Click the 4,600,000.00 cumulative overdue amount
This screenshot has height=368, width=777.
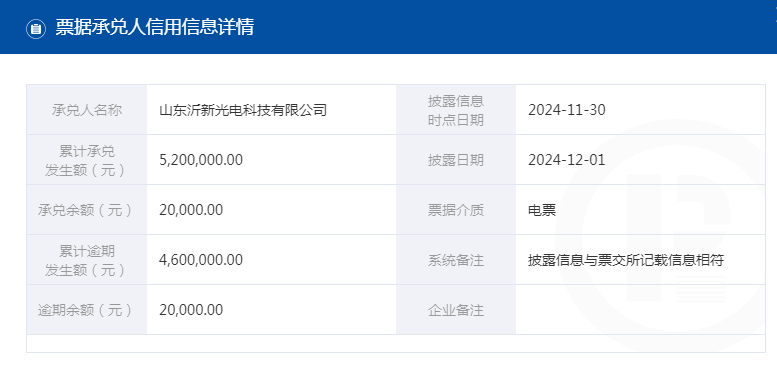(x=201, y=260)
